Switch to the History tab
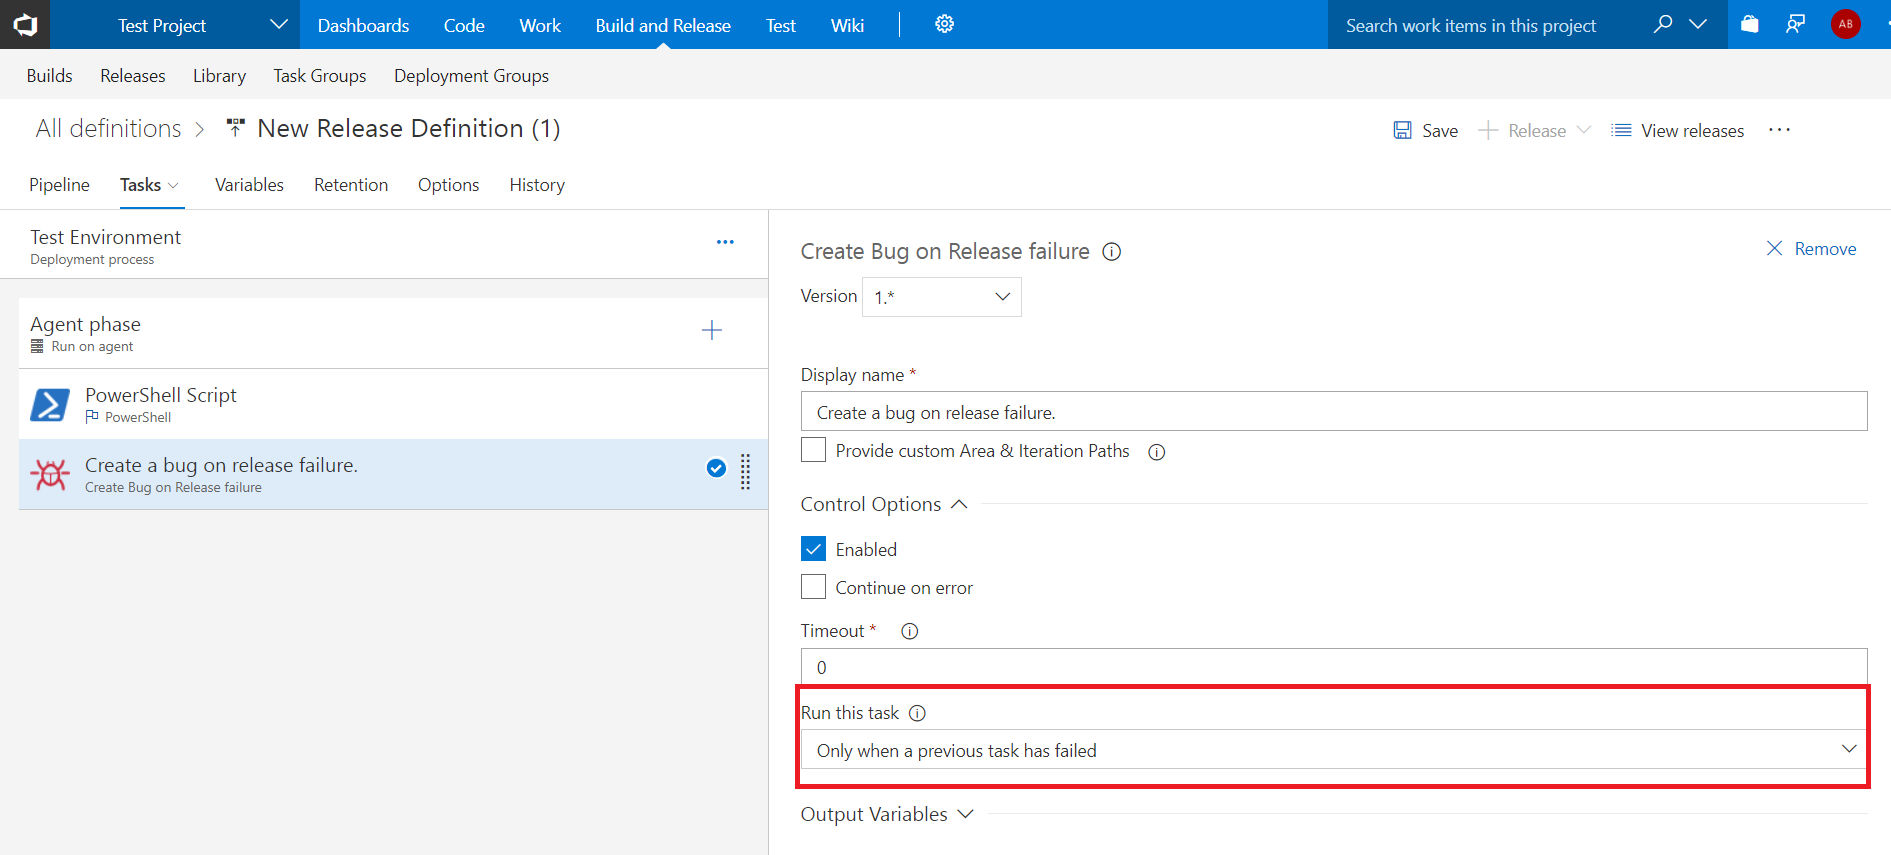 (x=537, y=185)
